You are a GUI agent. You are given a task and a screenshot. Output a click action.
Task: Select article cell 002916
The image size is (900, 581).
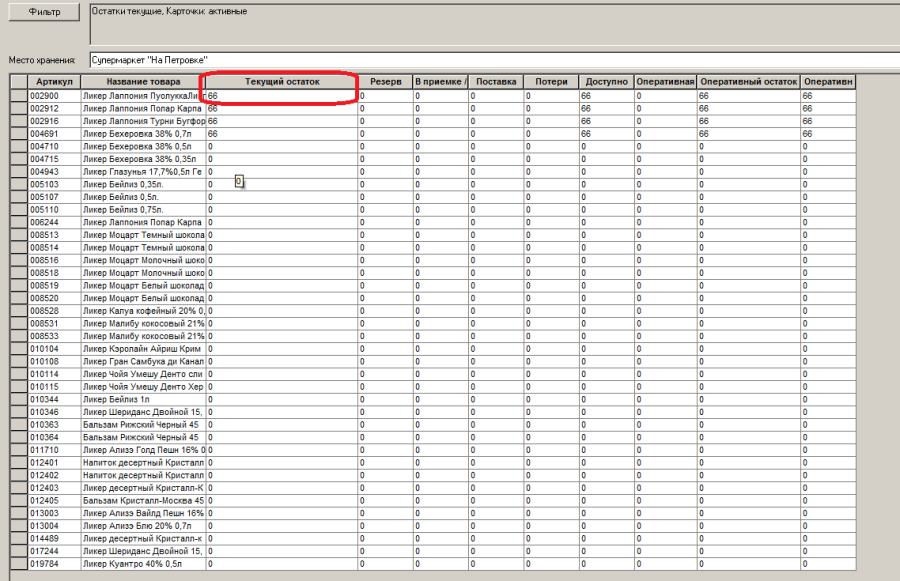pos(55,121)
